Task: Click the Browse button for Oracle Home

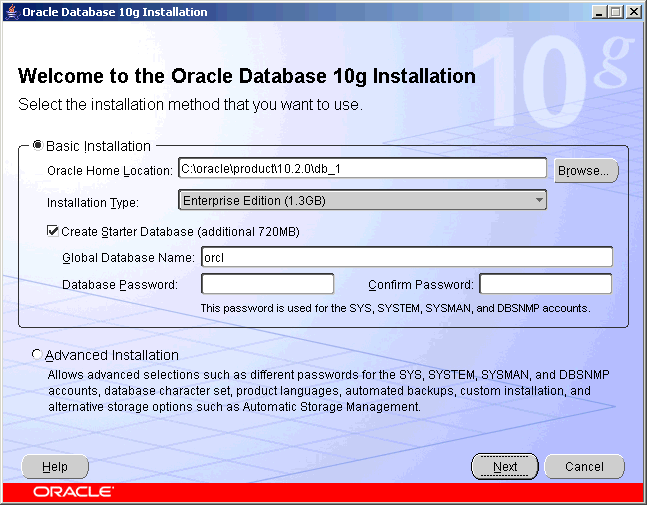Action: coord(585,171)
